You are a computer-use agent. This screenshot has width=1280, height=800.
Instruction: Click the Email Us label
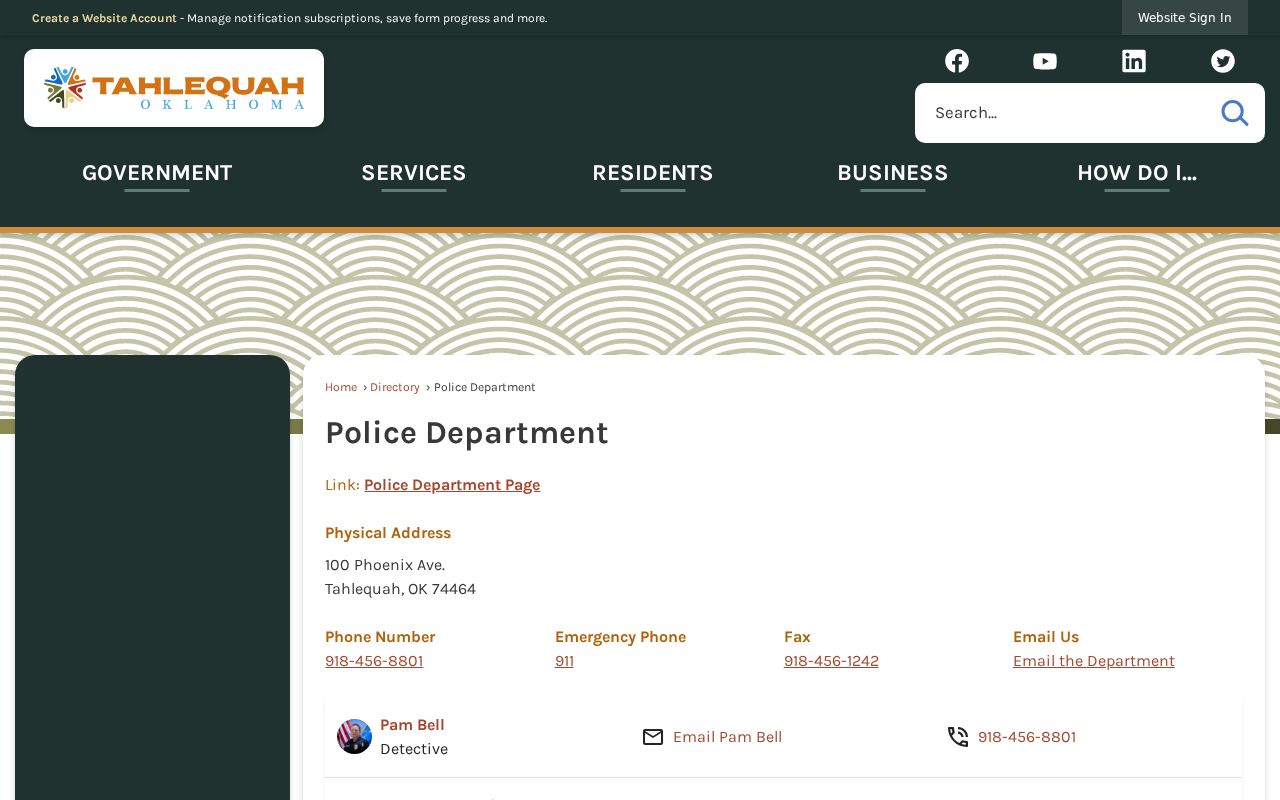pos(1046,637)
